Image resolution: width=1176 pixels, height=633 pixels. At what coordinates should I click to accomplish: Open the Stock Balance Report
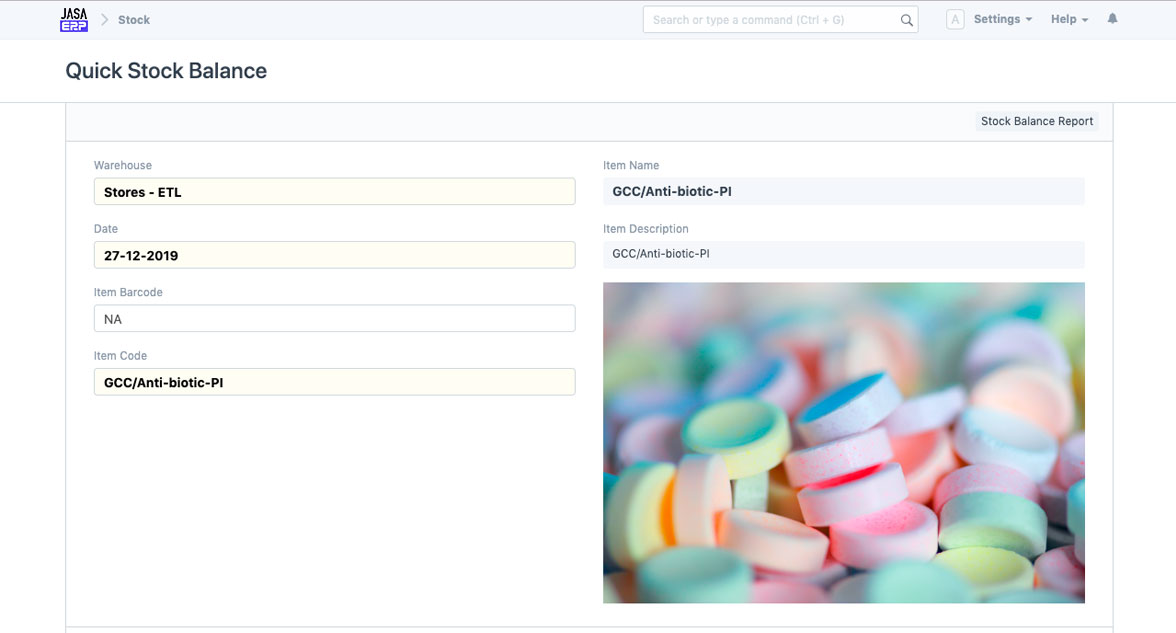tap(1037, 121)
